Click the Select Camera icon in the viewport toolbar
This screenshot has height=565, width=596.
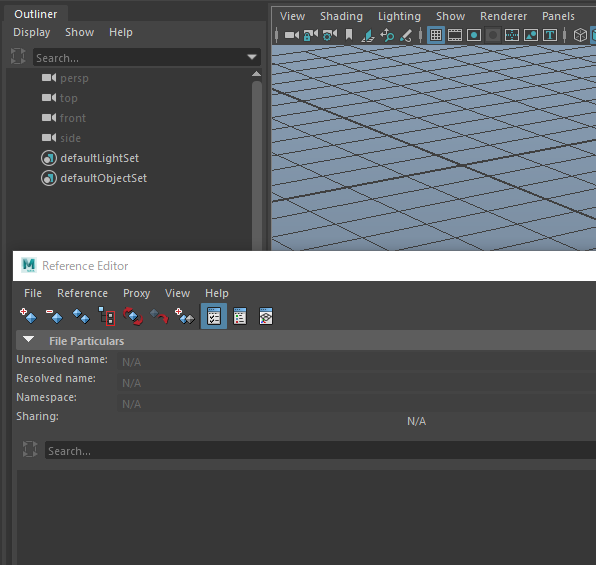292,35
